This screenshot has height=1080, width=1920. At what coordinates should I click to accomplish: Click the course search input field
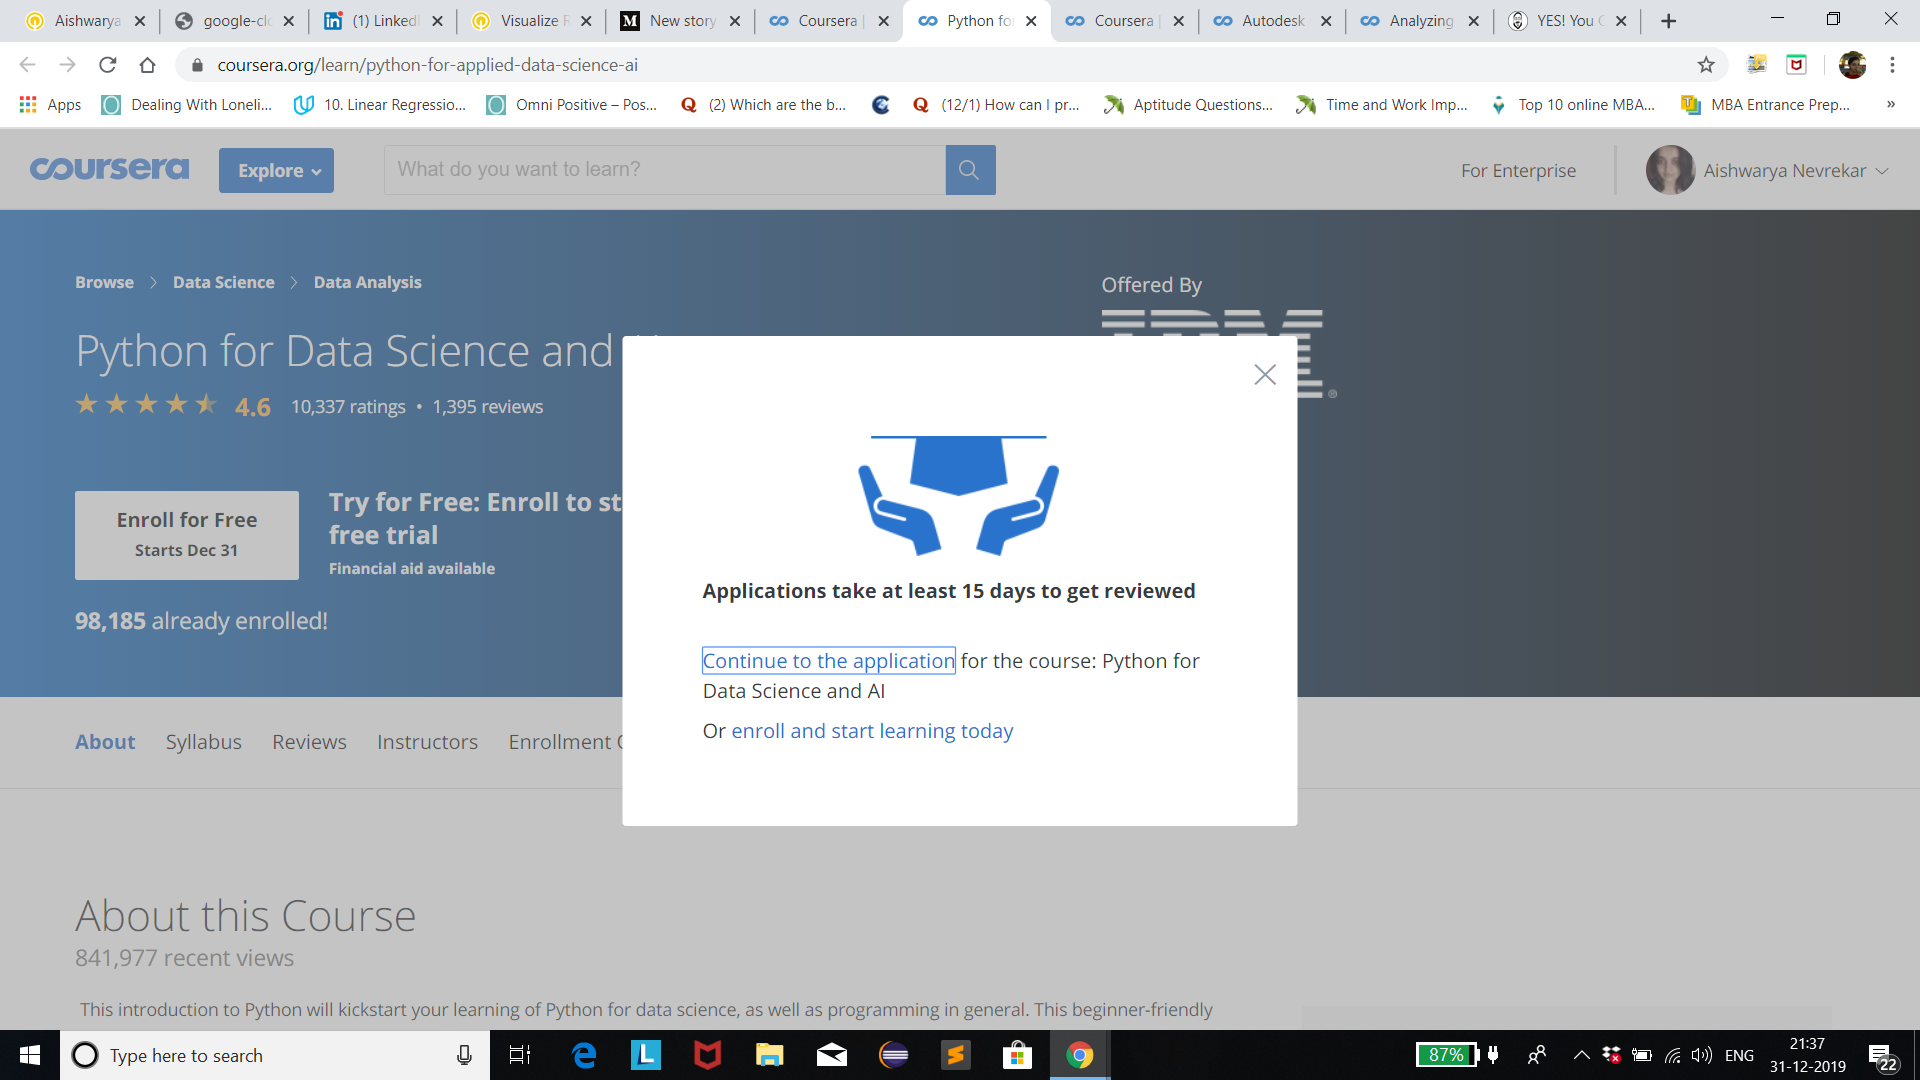point(665,170)
